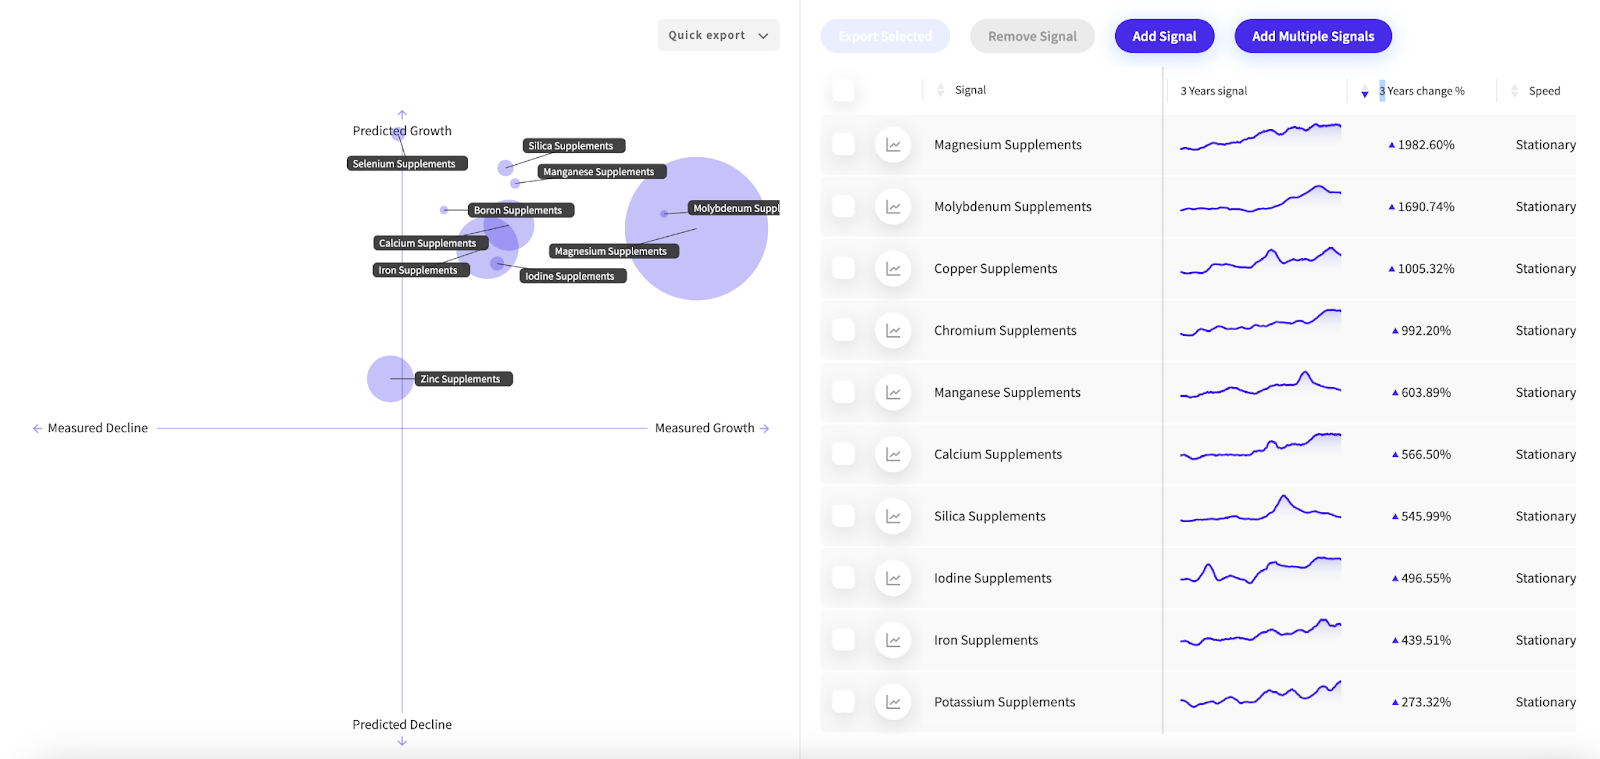Open chart icon for Magnesium Supplements row

click(x=893, y=145)
